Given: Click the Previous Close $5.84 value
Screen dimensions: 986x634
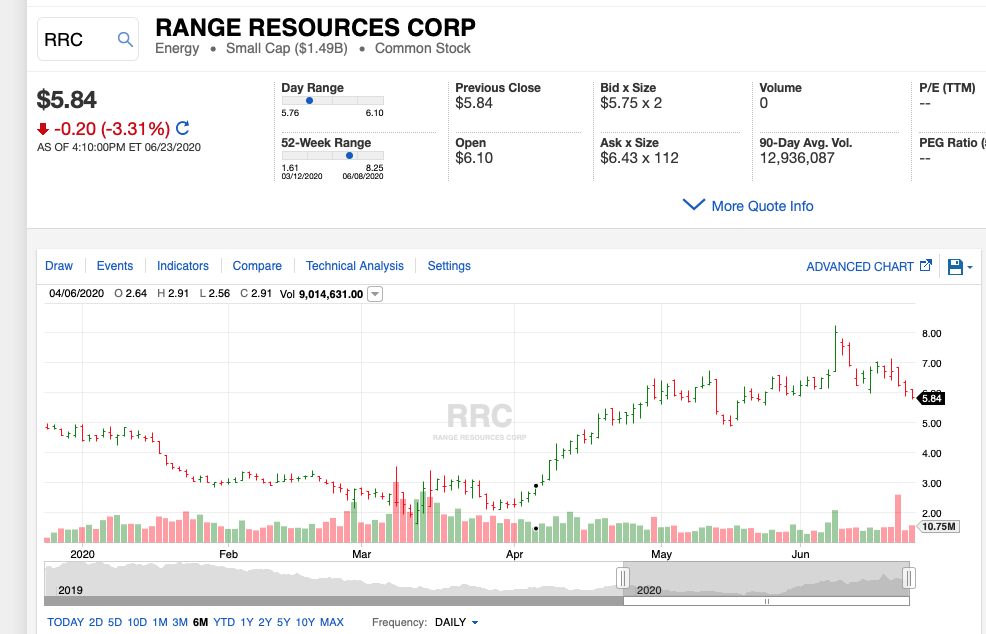Looking at the screenshot, I should [x=474, y=103].
